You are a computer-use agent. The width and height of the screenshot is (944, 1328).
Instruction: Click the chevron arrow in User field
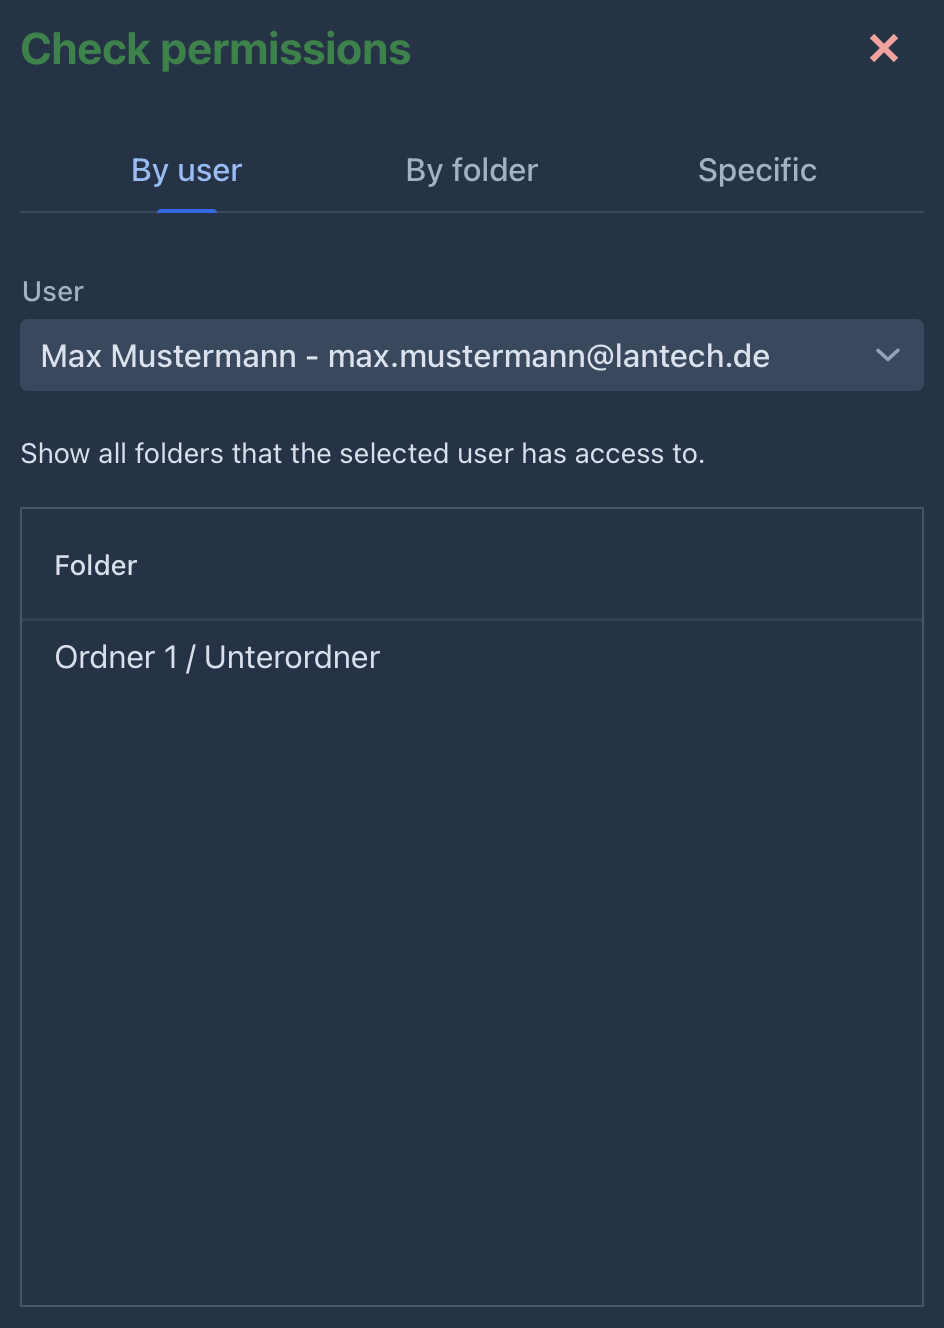click(888, 355)
